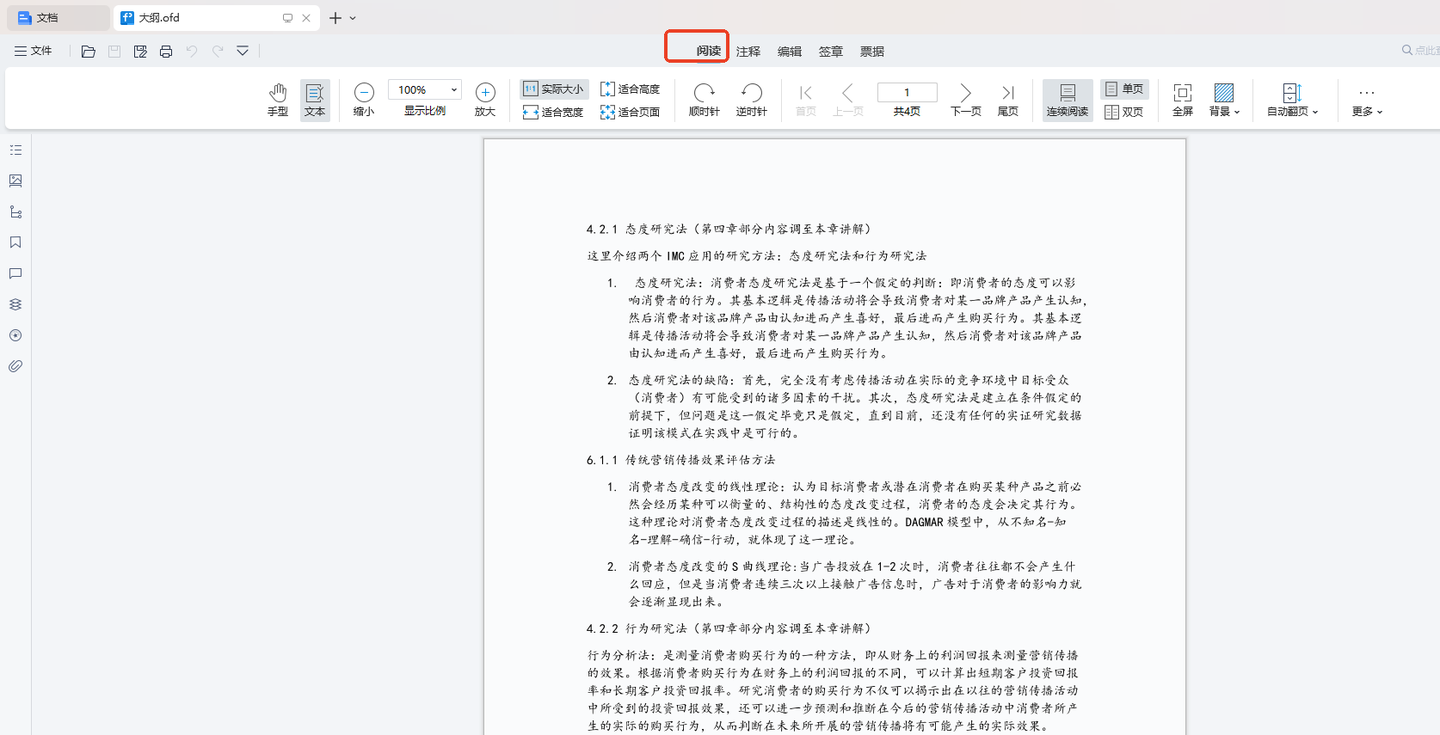Open the 文件 file menu
This screenshot has height=735, width=1440.
tap(33, 50)
